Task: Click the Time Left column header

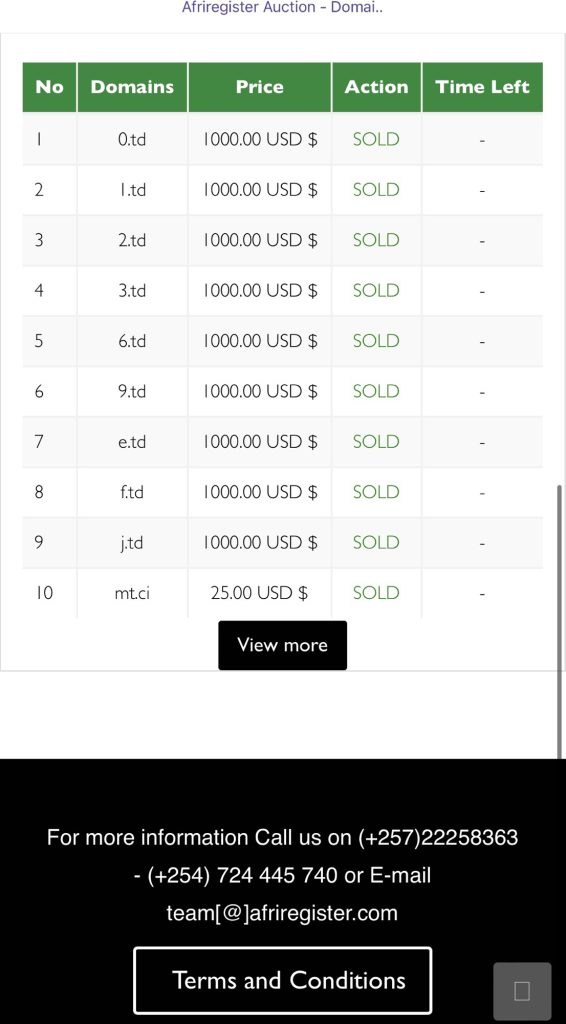Action: pyautogui.click(x=482, y=87)
